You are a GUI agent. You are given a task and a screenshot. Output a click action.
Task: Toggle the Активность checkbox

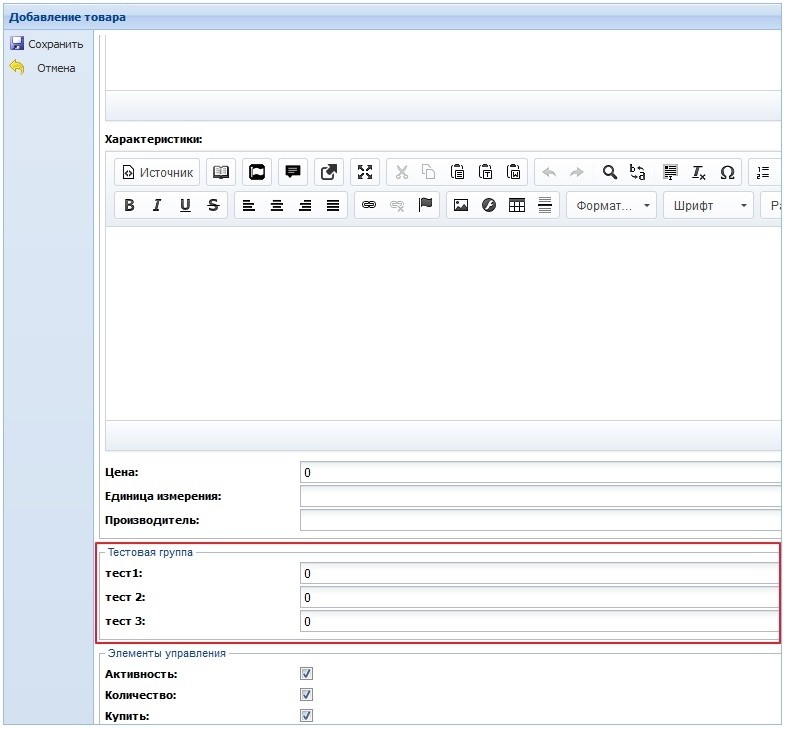coord(307,674)
